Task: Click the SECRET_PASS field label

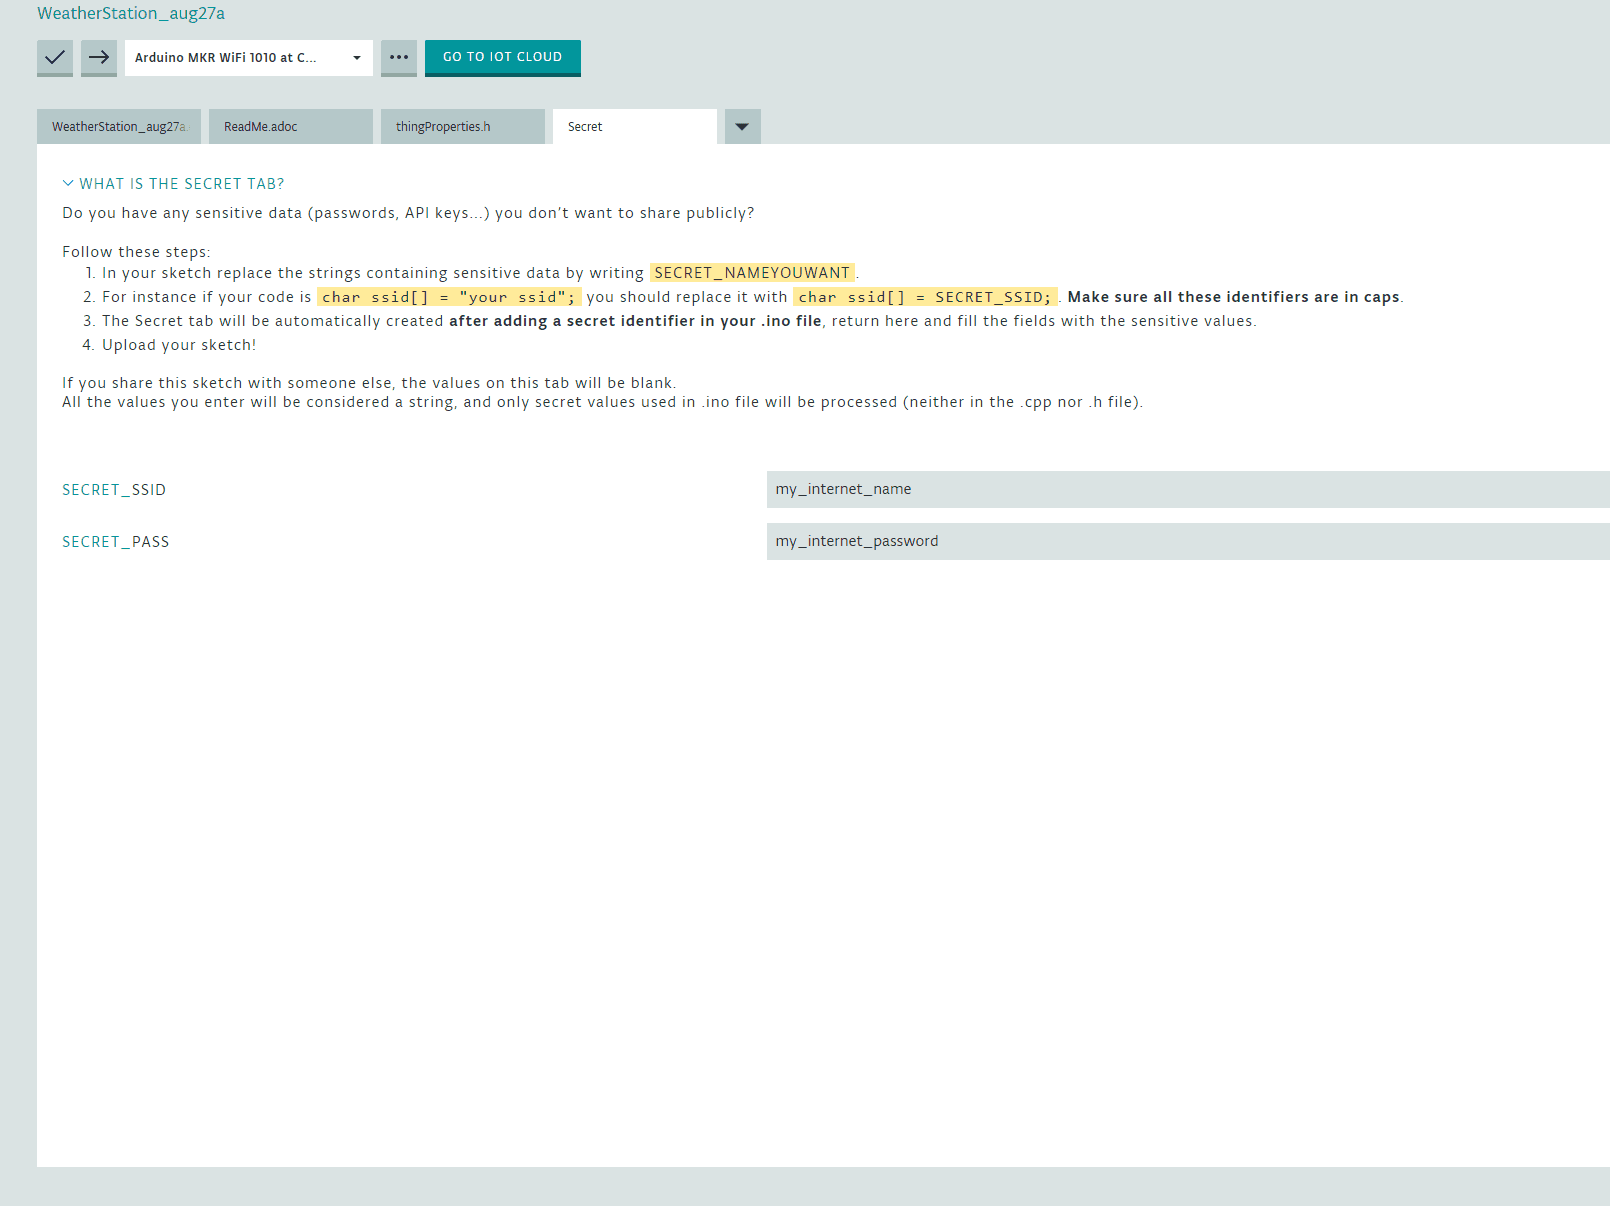Action: coord(116,542)
